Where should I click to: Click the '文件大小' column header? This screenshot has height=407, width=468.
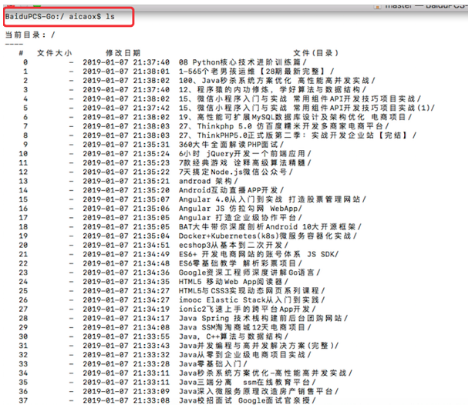coord(54,53)
